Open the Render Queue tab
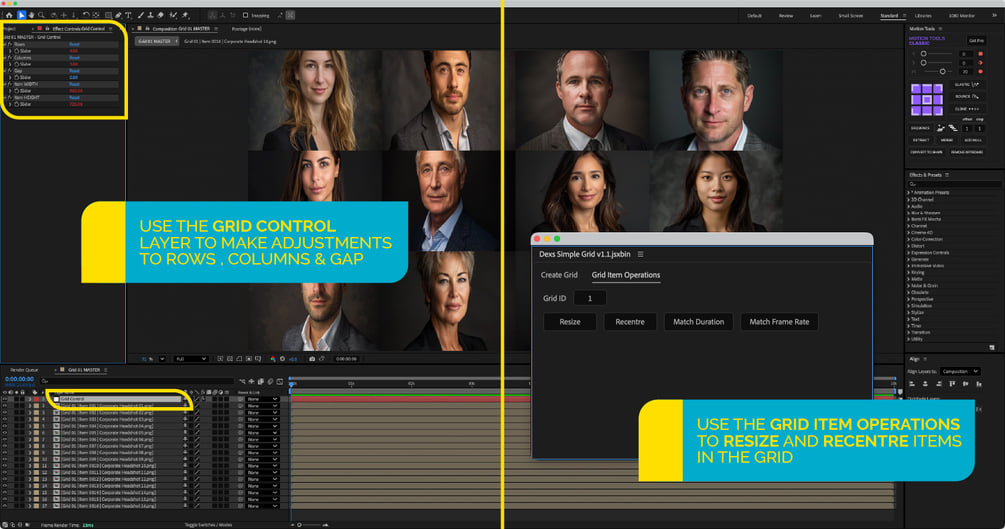 click(x=24, y=370)
